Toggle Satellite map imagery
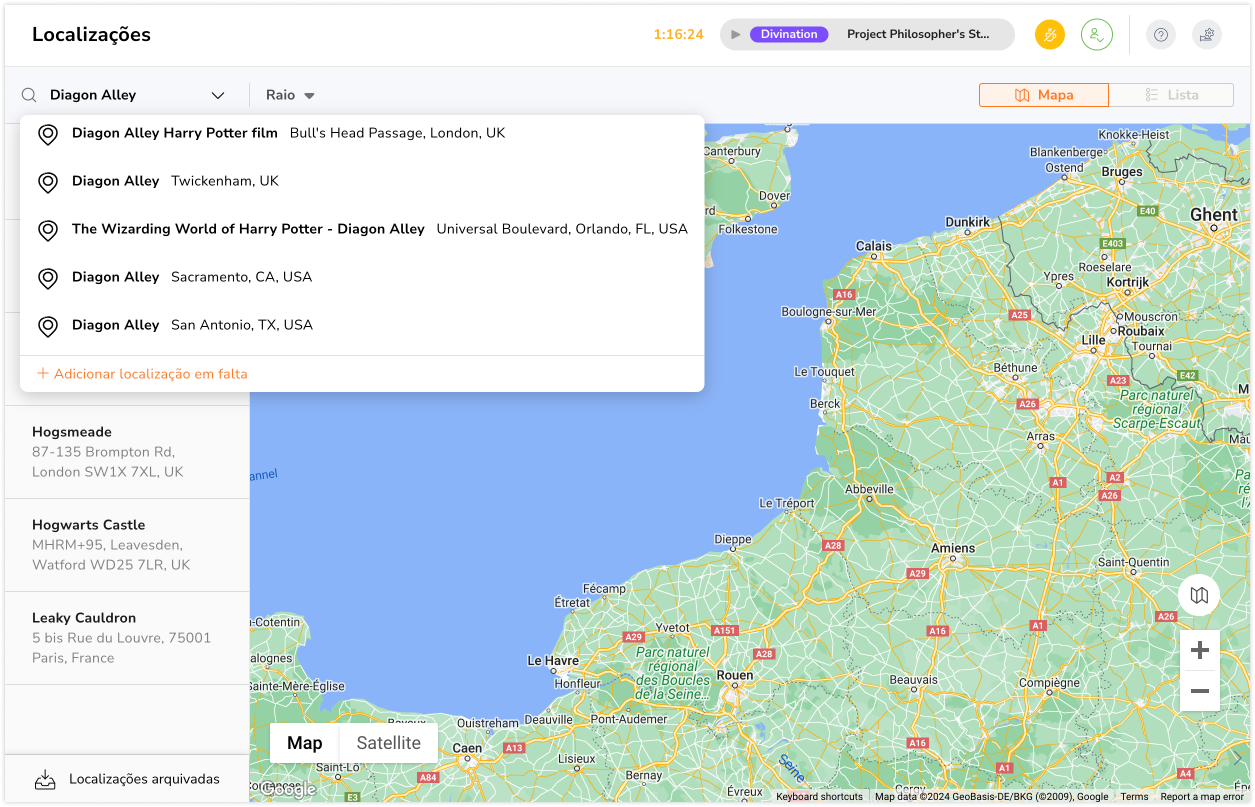The width and height of the screenshot is (1255, 807). 388,743
